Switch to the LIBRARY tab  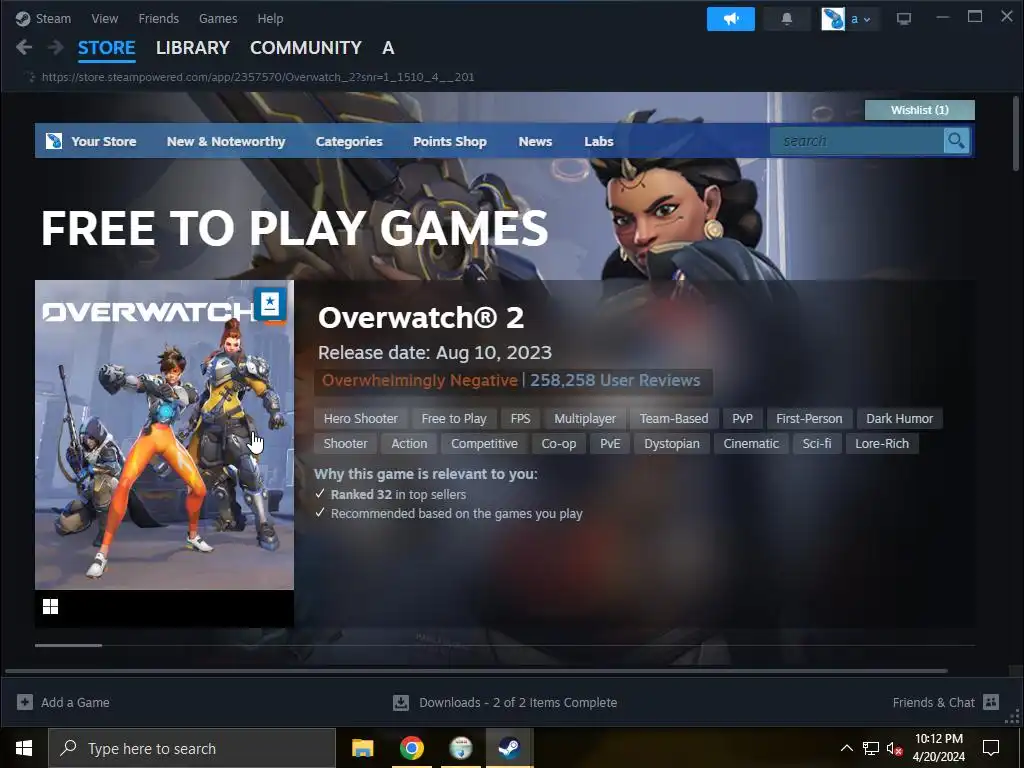(193, 48)
